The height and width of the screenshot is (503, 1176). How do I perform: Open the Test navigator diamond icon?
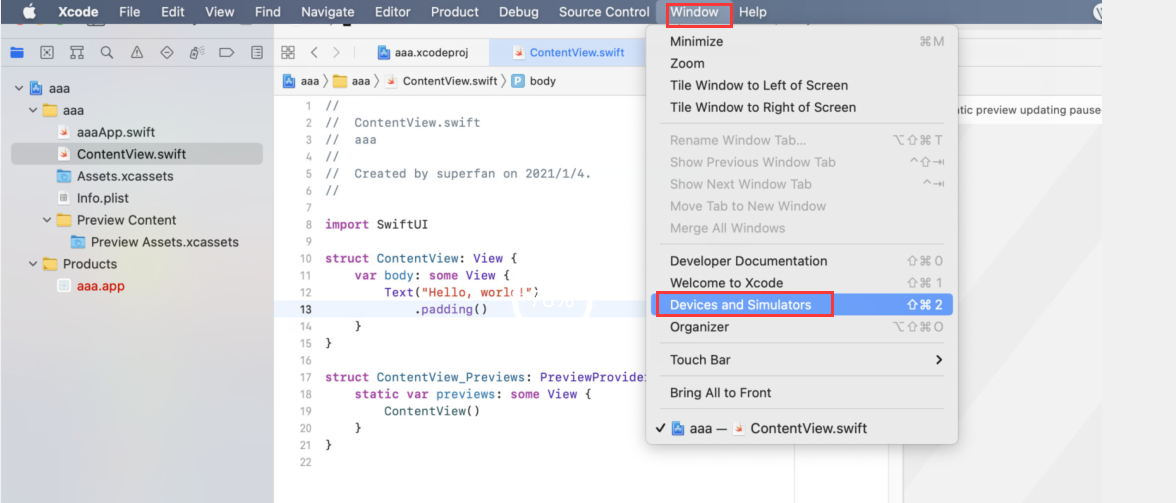(166, 52)
